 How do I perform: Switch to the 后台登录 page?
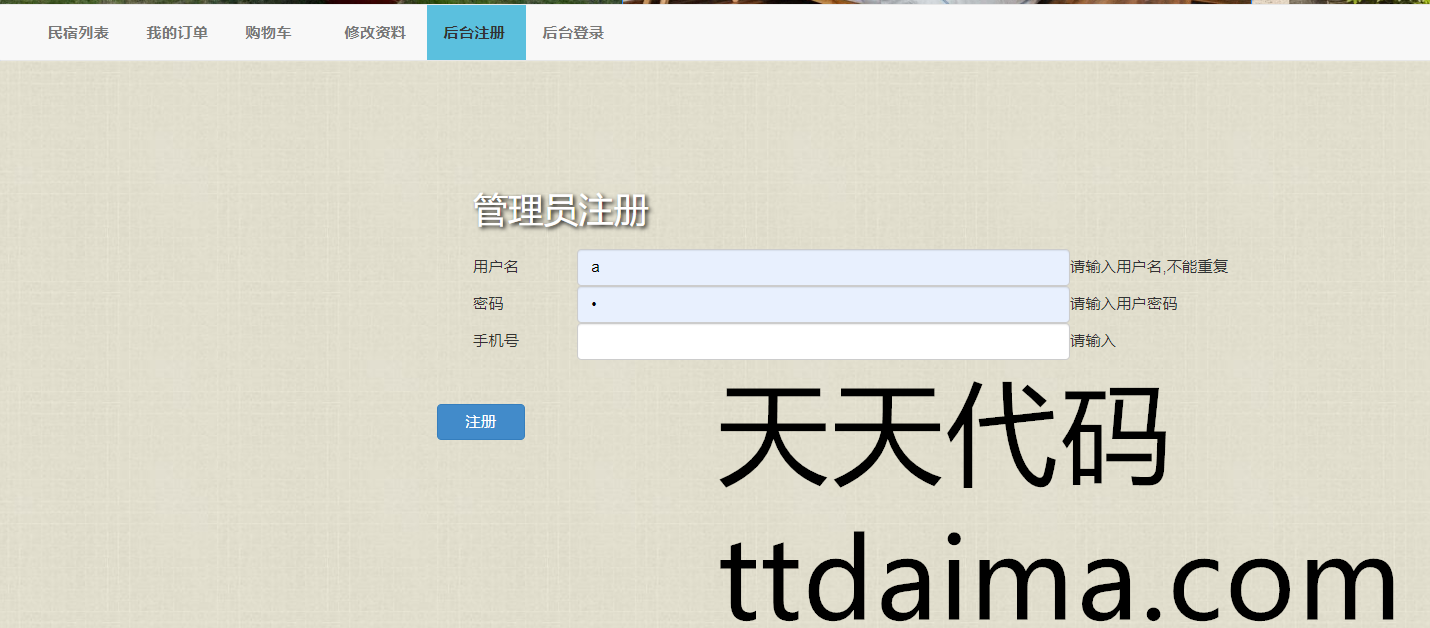pos(573,33)
